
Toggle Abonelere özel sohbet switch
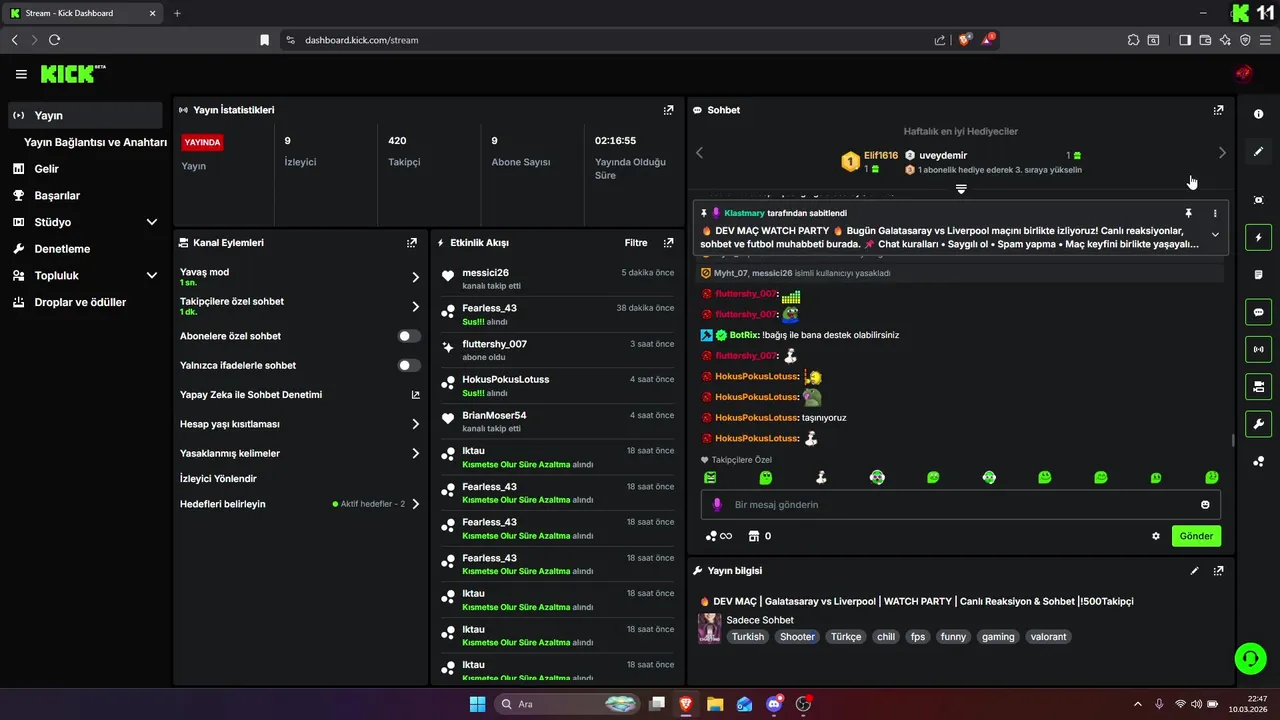409,336
